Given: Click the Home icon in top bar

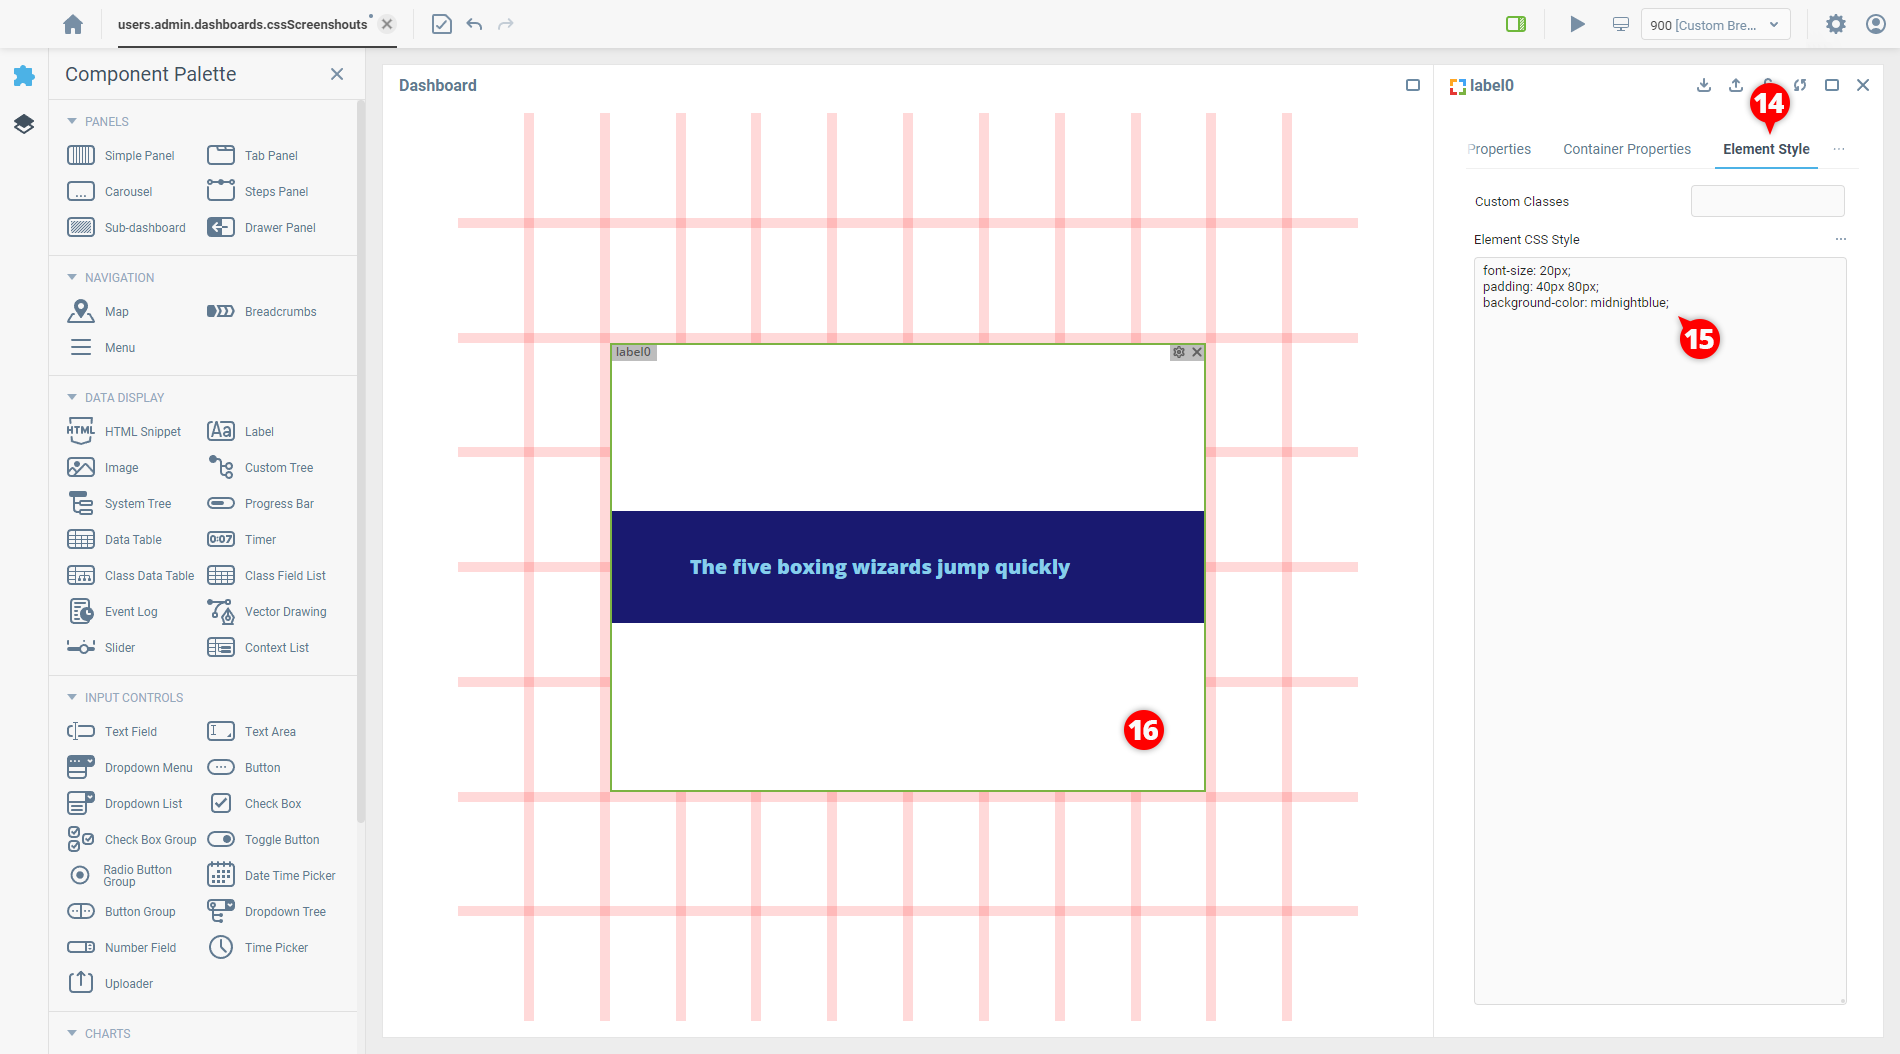Looking at the screenshot, I should pyautogui.click(x=73, y=24).
